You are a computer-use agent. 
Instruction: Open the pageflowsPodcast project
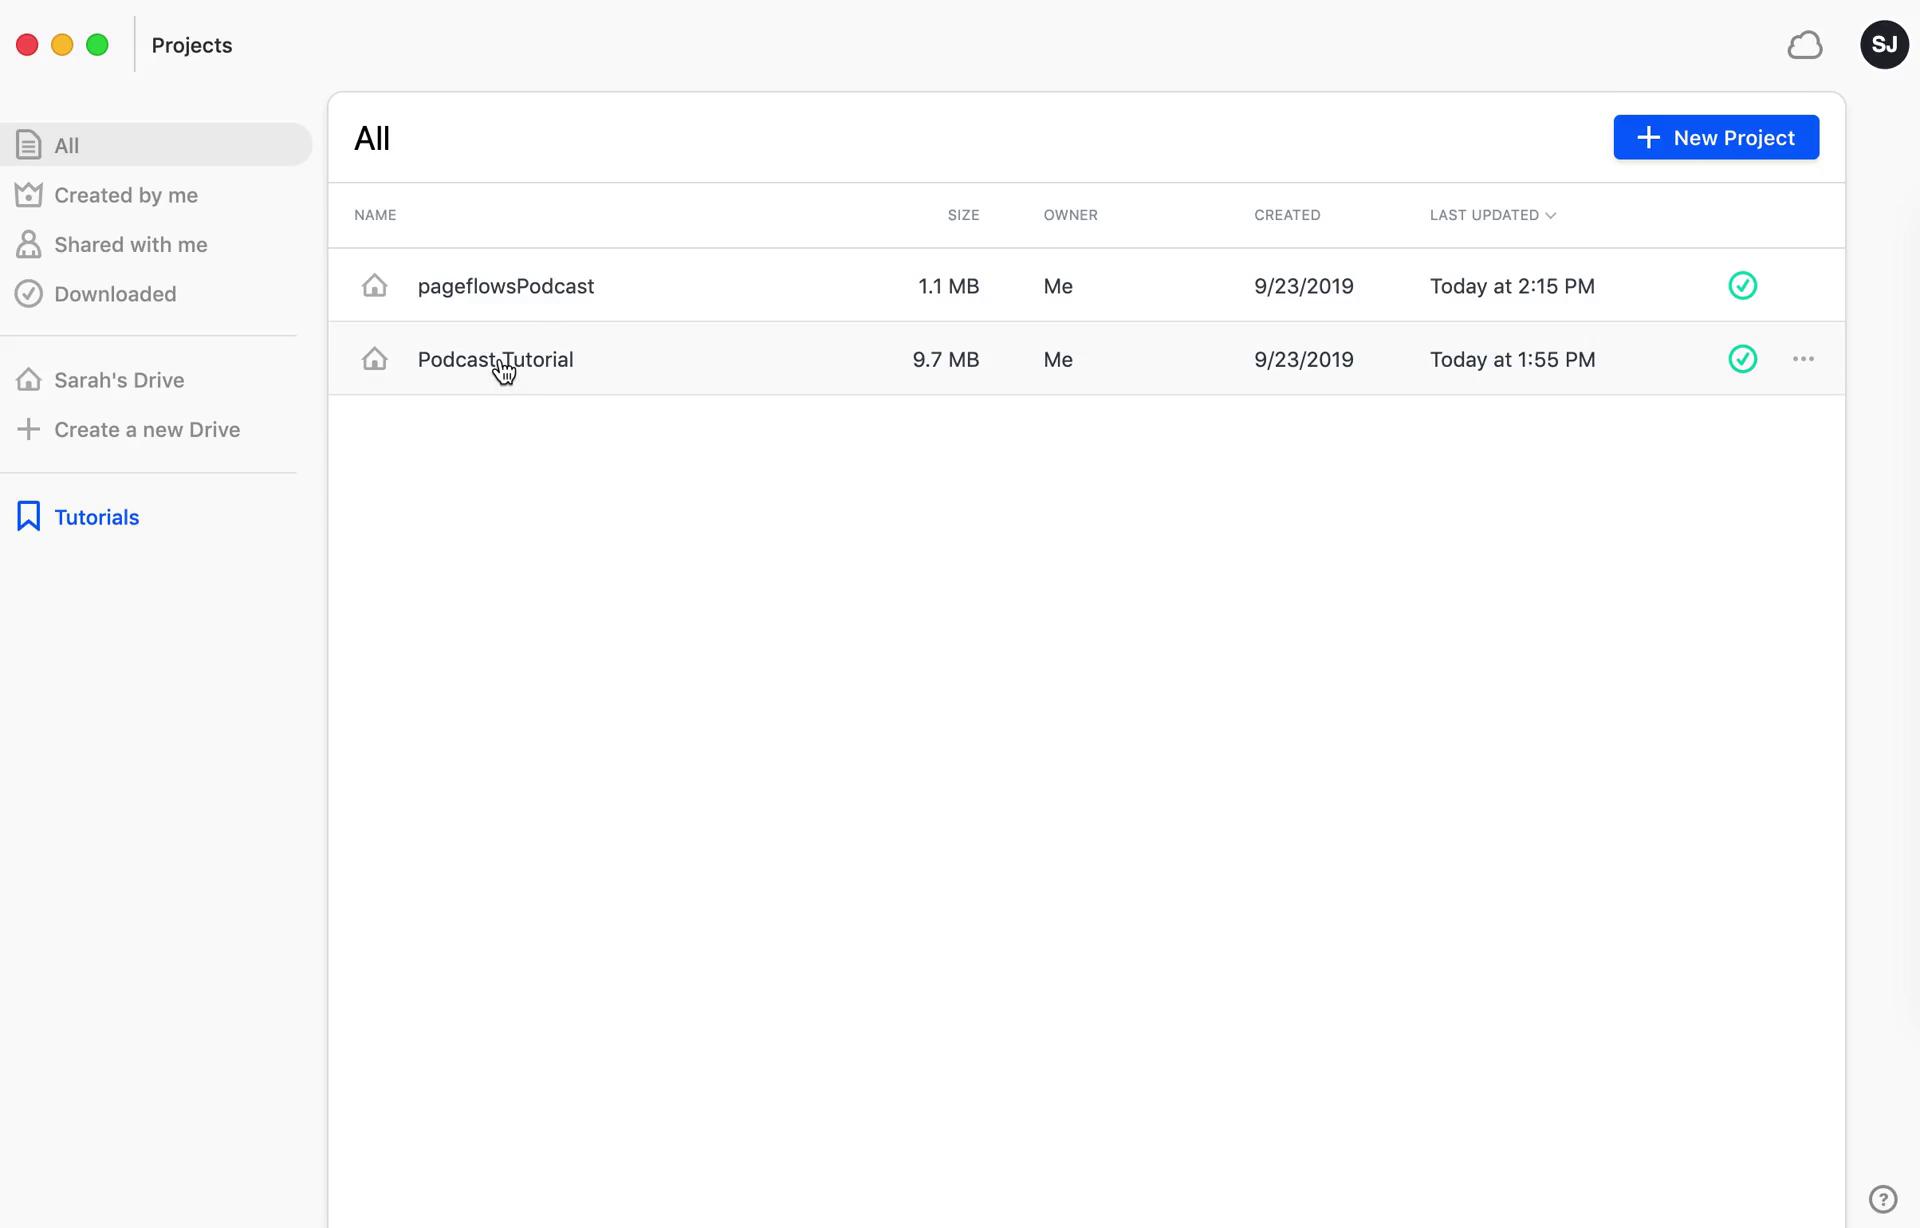tap(507, 285)
